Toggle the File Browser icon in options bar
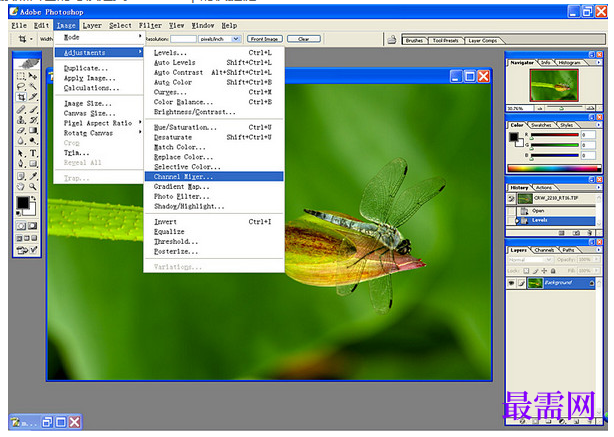Image resolution: width=614 pixels, height=437 pixels. tap(392, 39)
